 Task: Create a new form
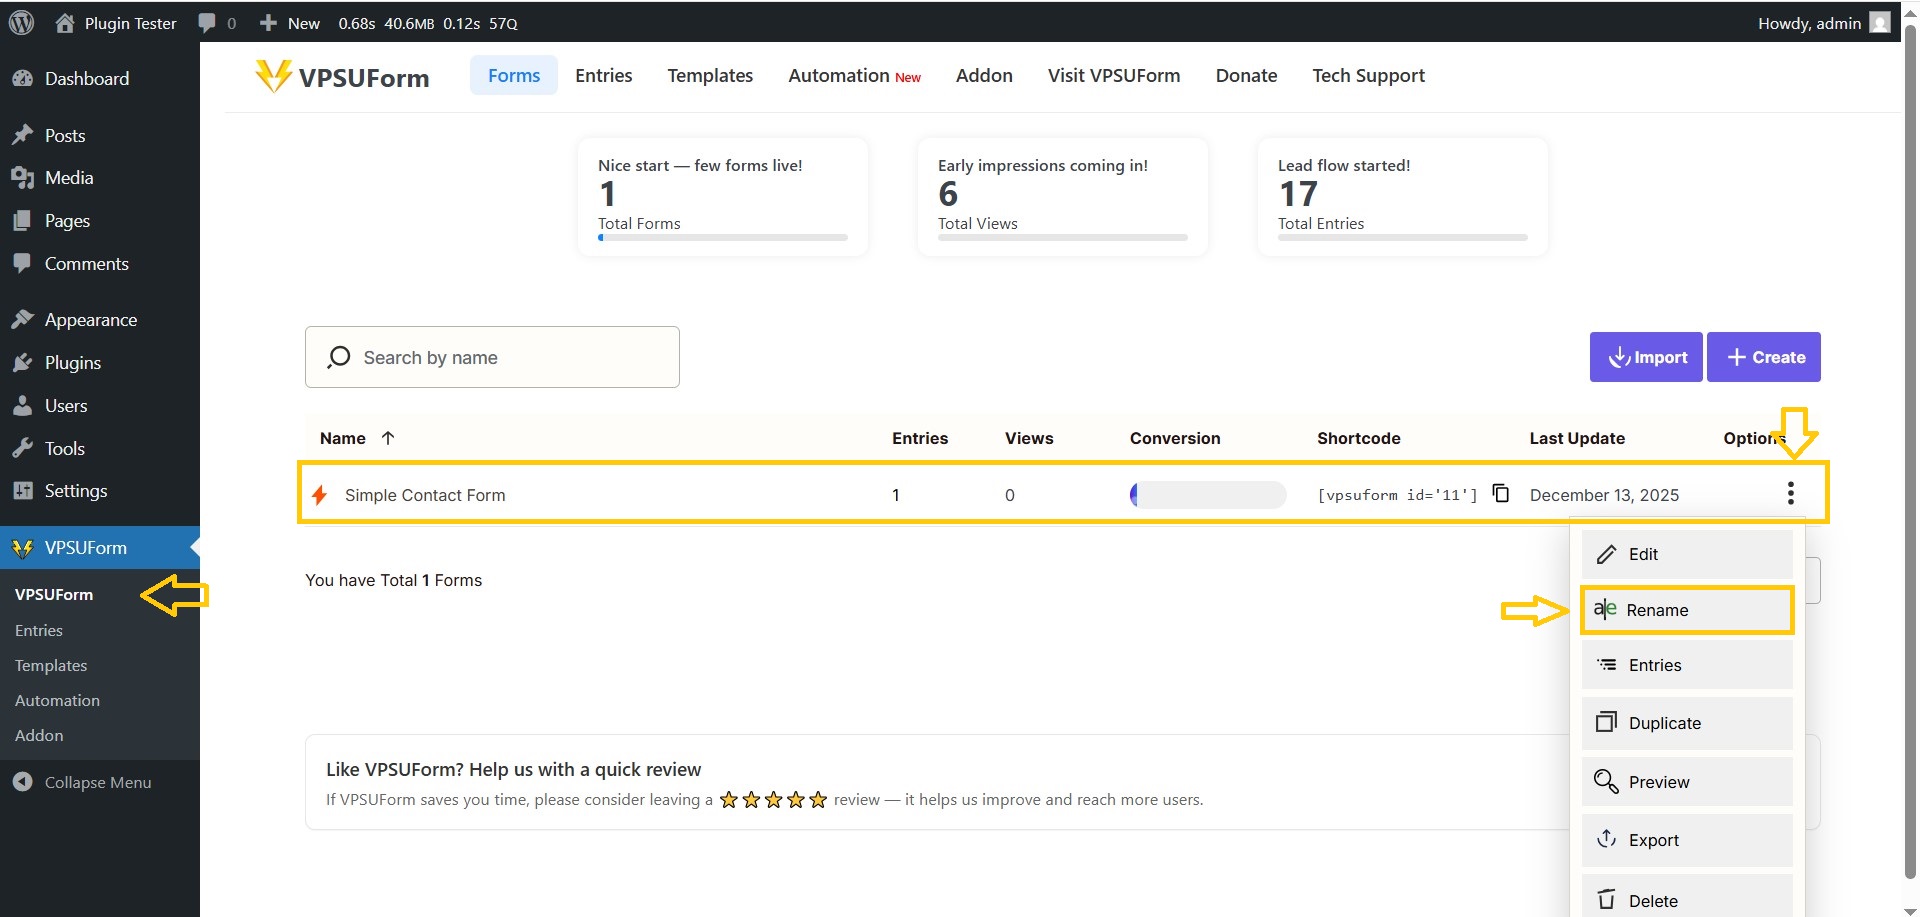coord(1763,357)
